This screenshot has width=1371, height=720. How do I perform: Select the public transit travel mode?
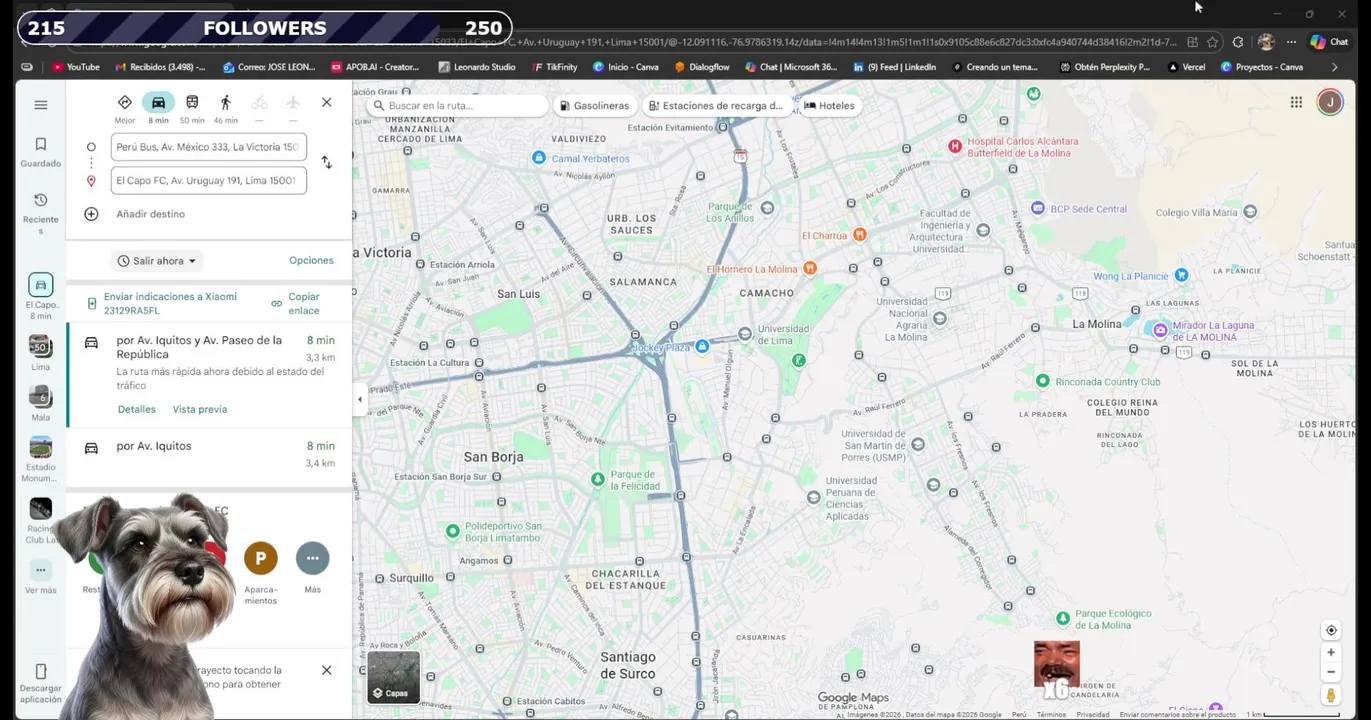(x=192, y=109)
